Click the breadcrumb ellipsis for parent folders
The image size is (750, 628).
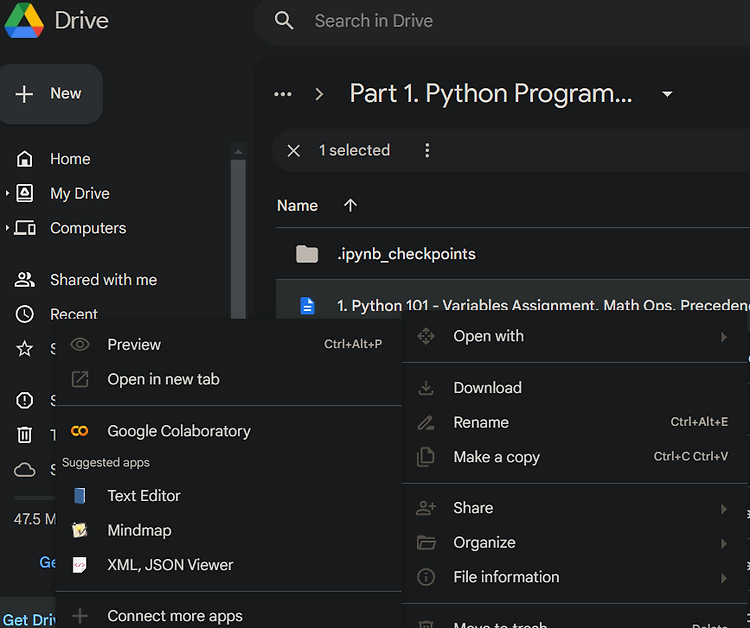tap(283, 94)
